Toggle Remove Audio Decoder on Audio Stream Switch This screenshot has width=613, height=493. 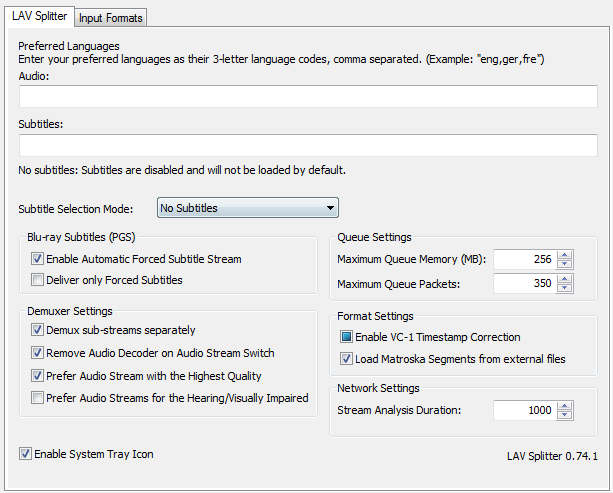[38, 353]
